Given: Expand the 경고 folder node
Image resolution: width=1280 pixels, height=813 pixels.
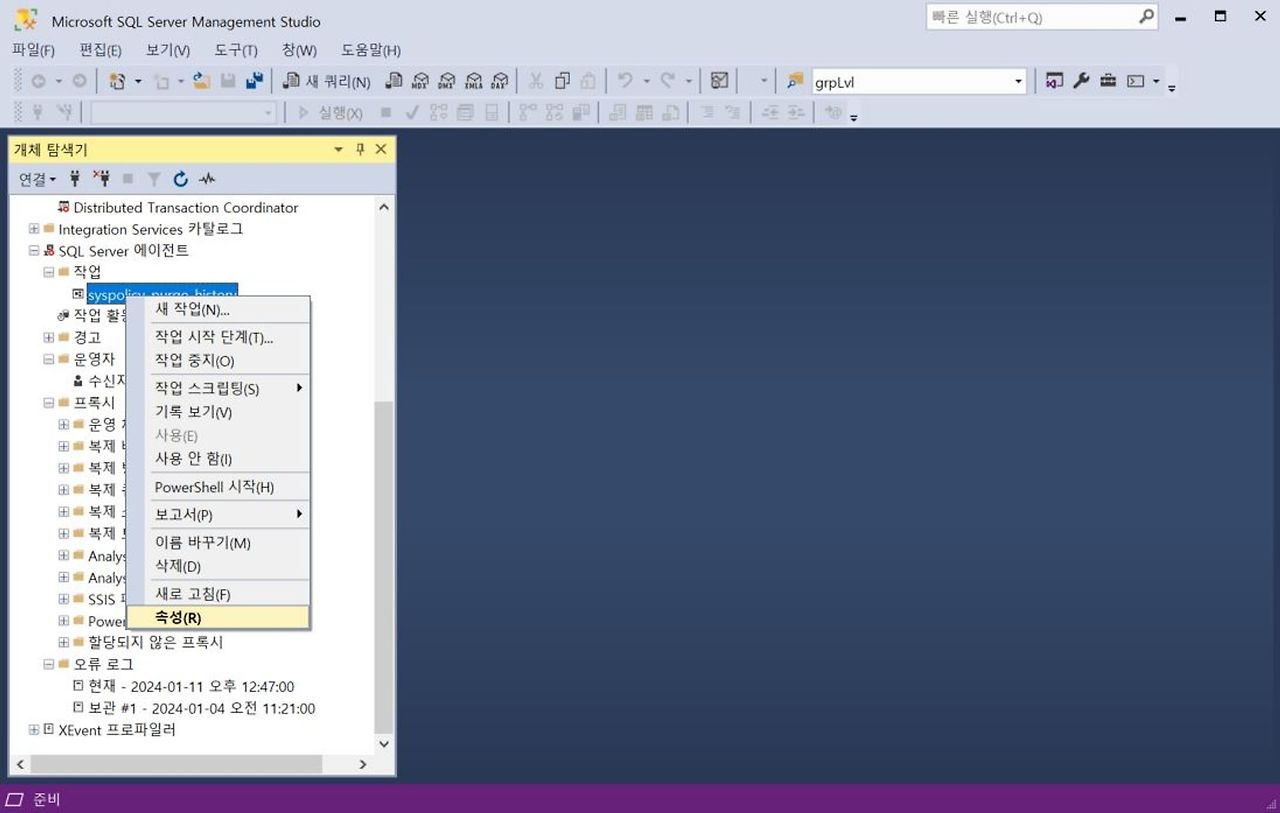Looking at the screenshot, I should click(x=48, y=337).
